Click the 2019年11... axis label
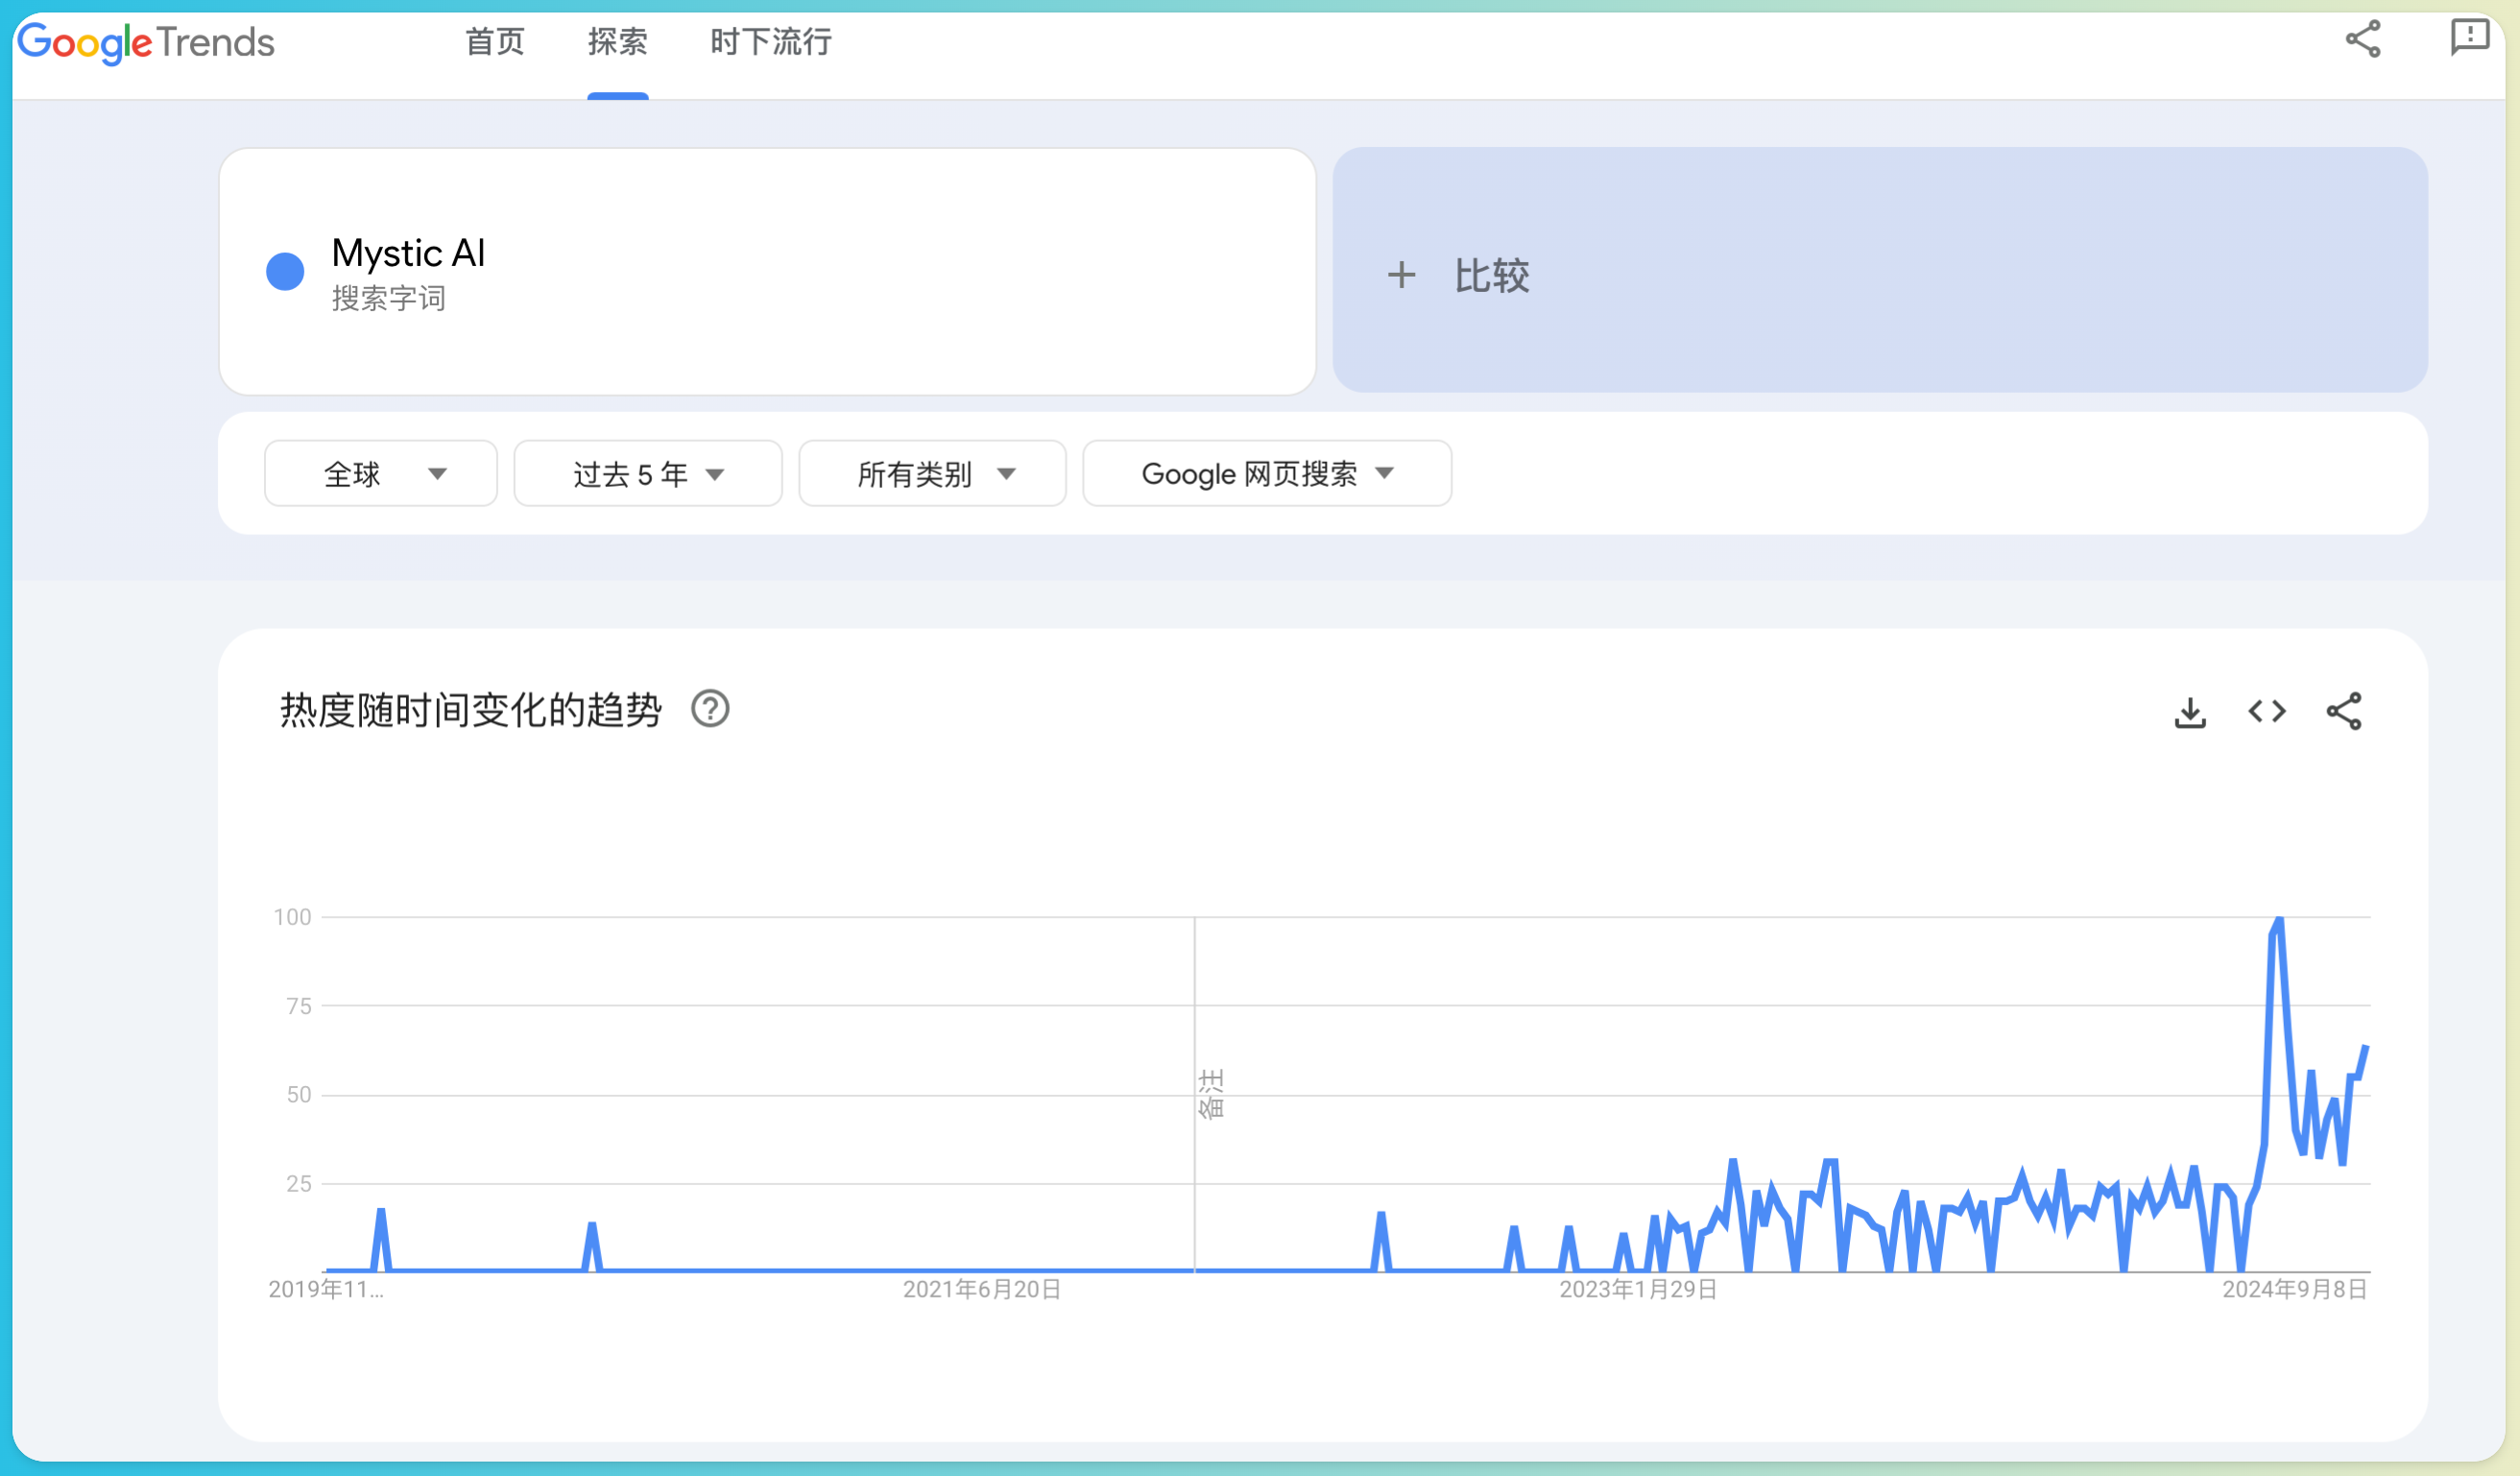 coord(326,1289)
